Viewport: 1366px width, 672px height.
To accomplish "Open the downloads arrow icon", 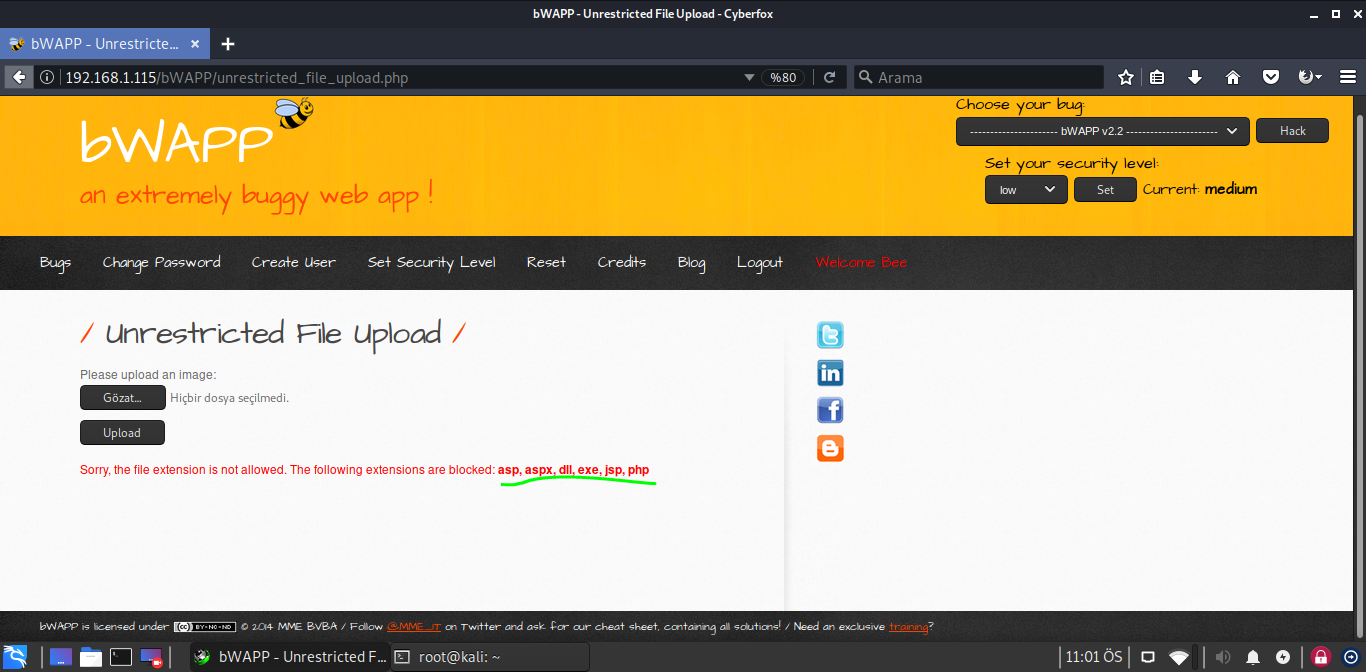I will point(1195,77).
